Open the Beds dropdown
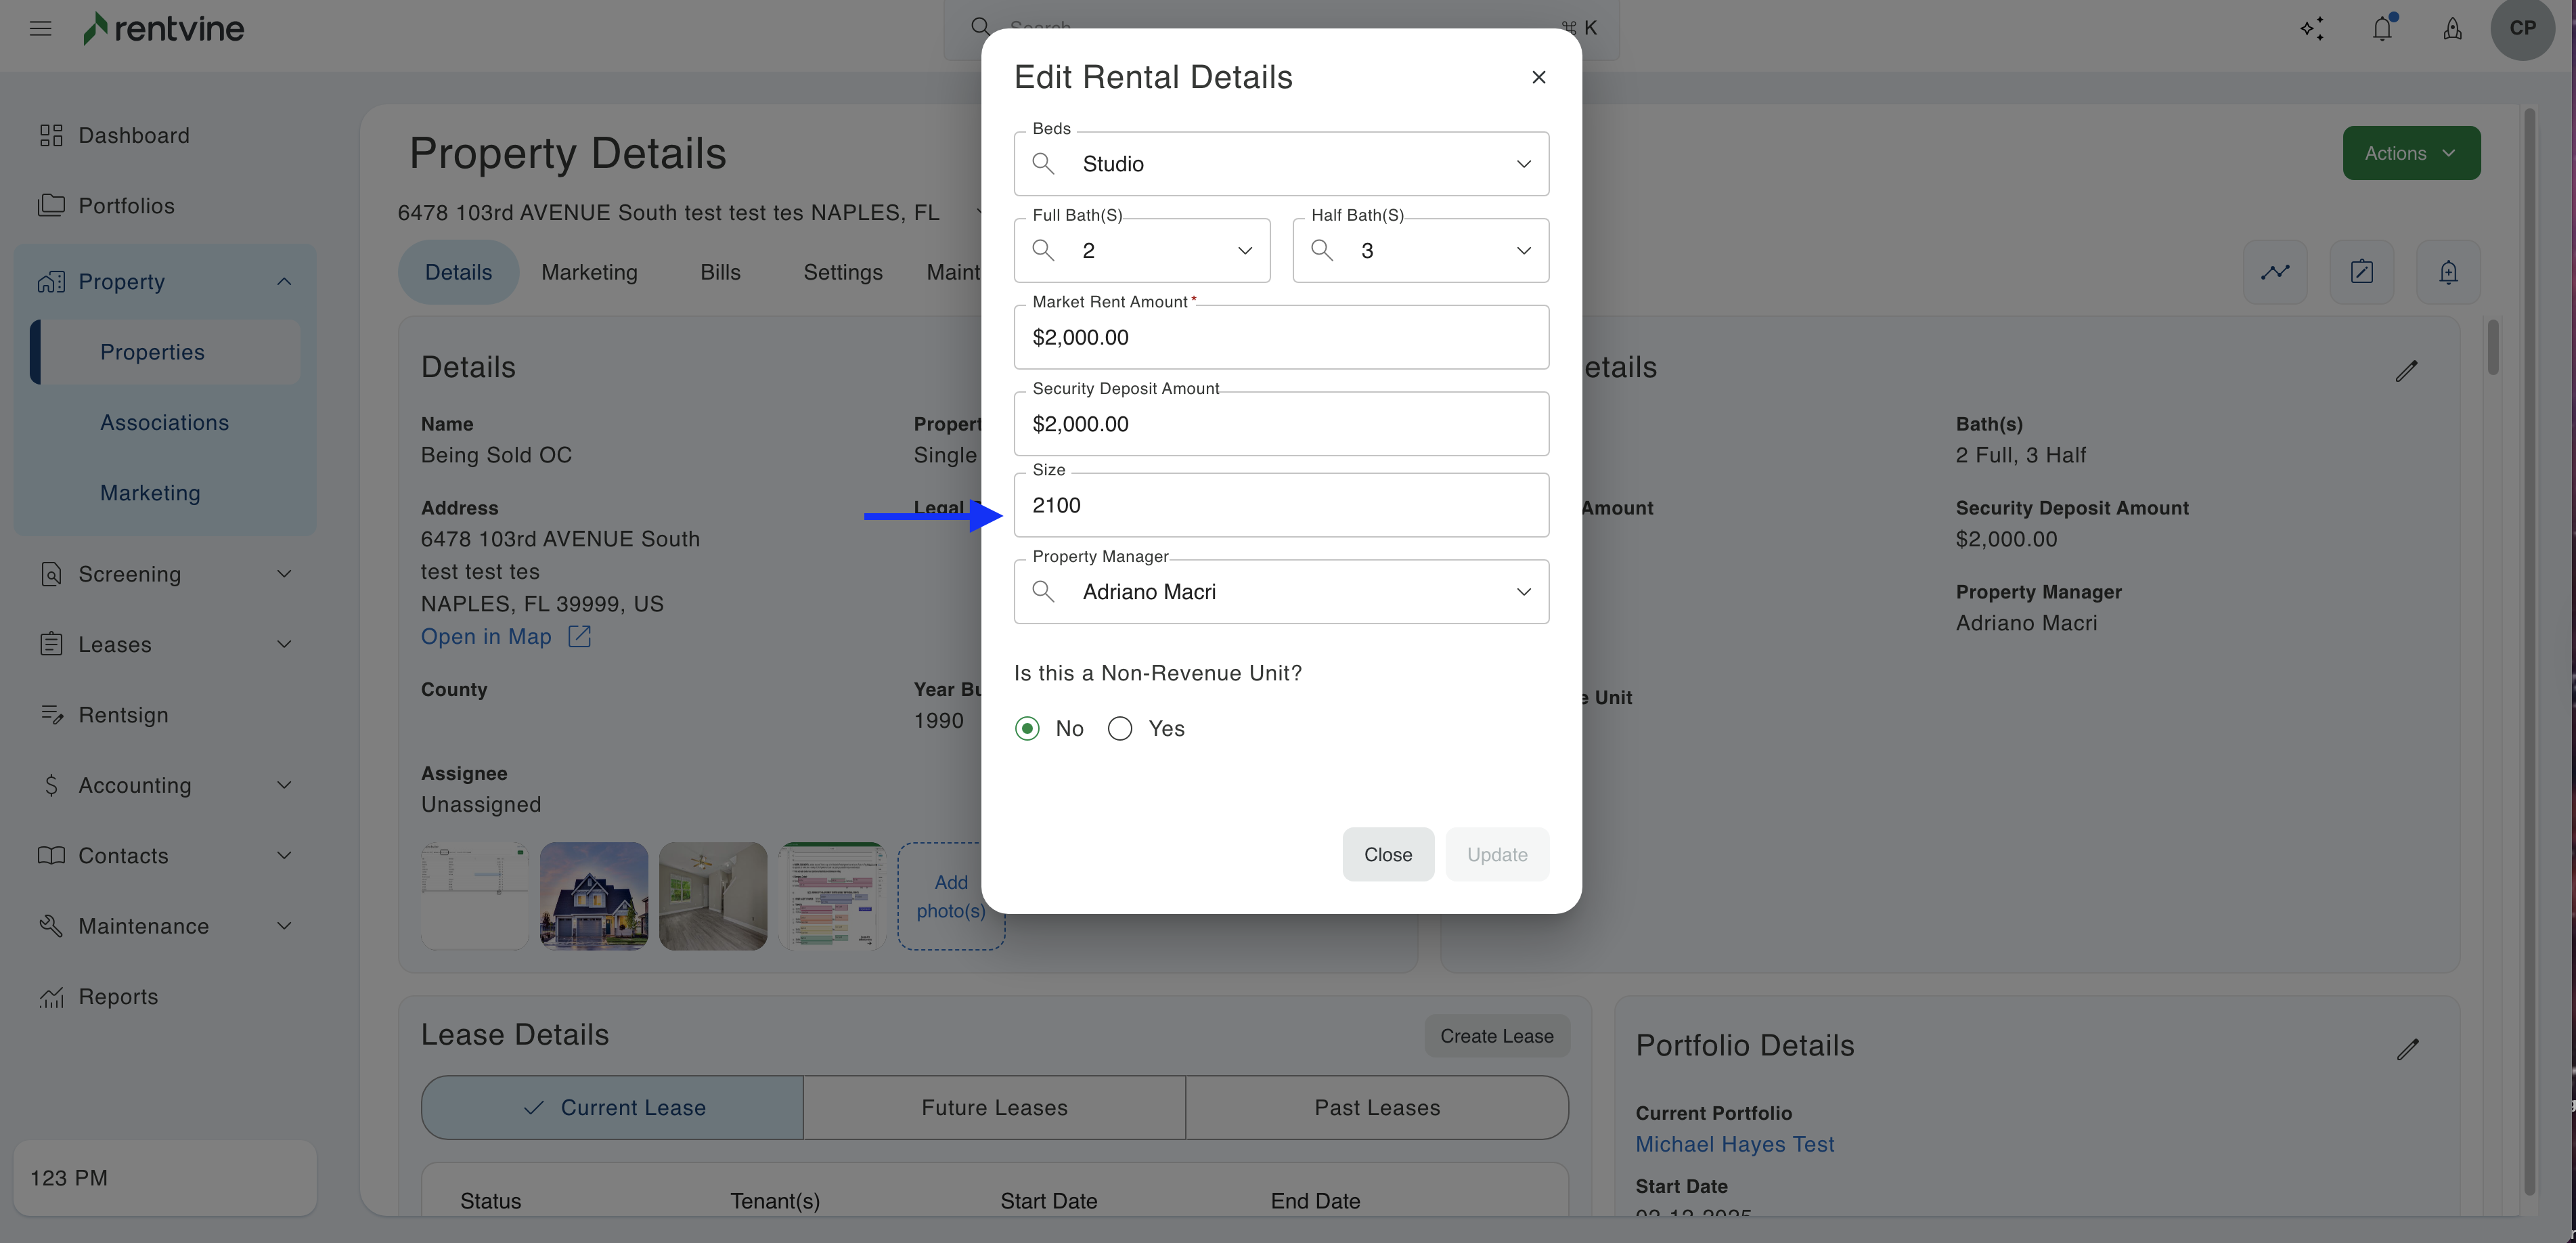 click(x=1281, y=164)
